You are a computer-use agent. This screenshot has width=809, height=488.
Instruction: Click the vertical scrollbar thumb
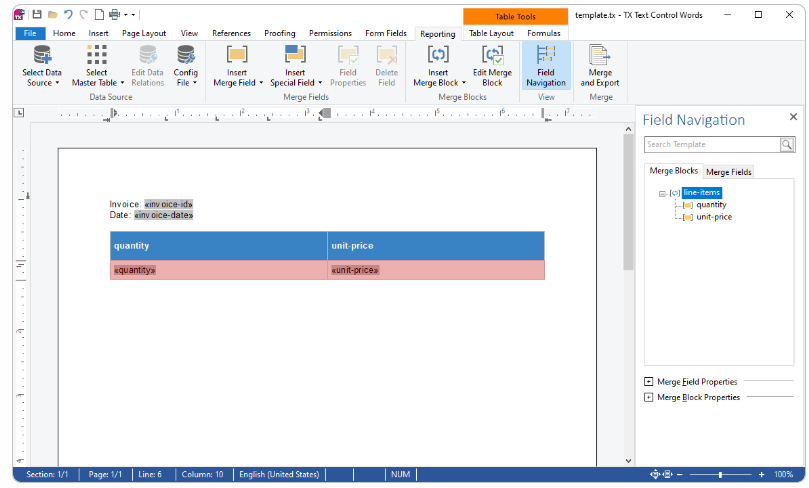tap(628, 202)
